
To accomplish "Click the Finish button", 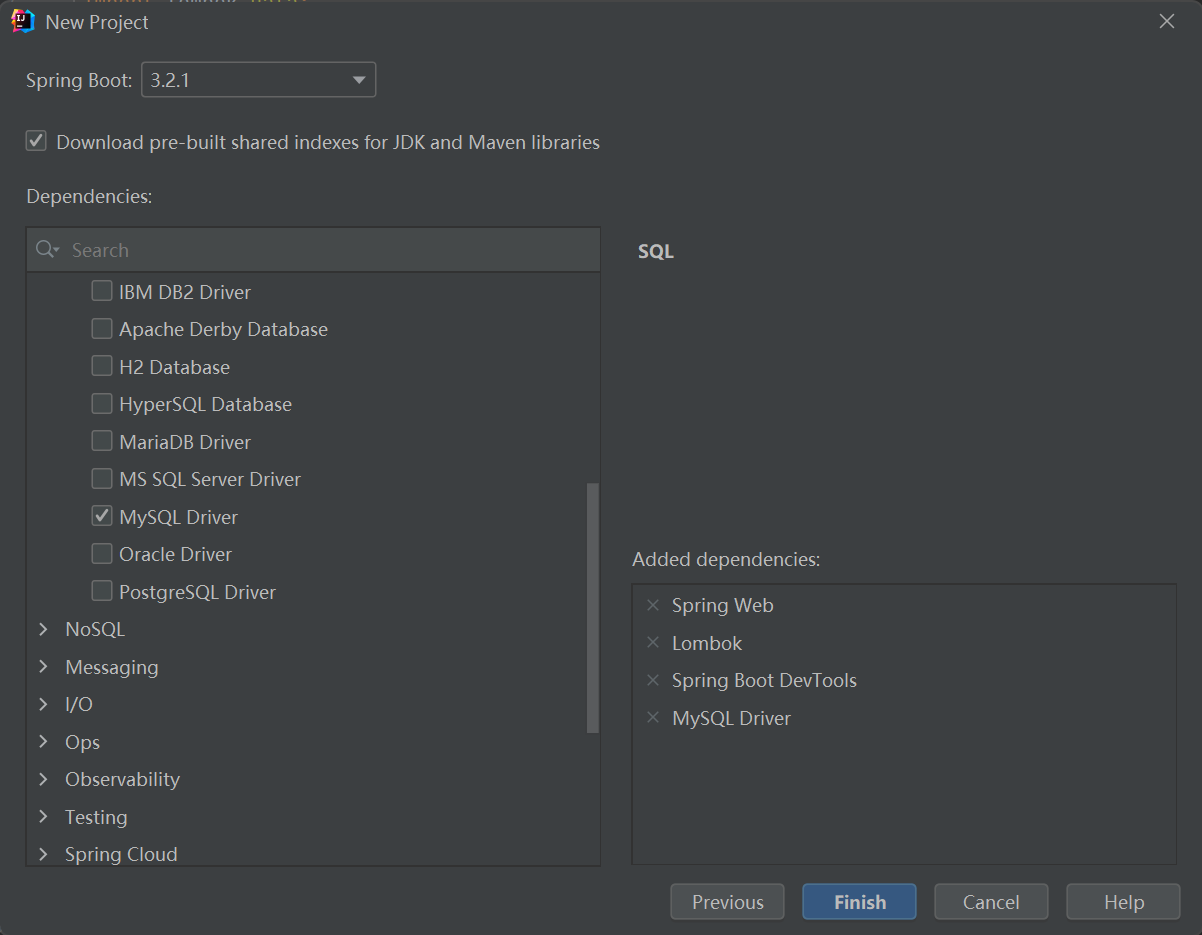I will (x=859, y=902).
